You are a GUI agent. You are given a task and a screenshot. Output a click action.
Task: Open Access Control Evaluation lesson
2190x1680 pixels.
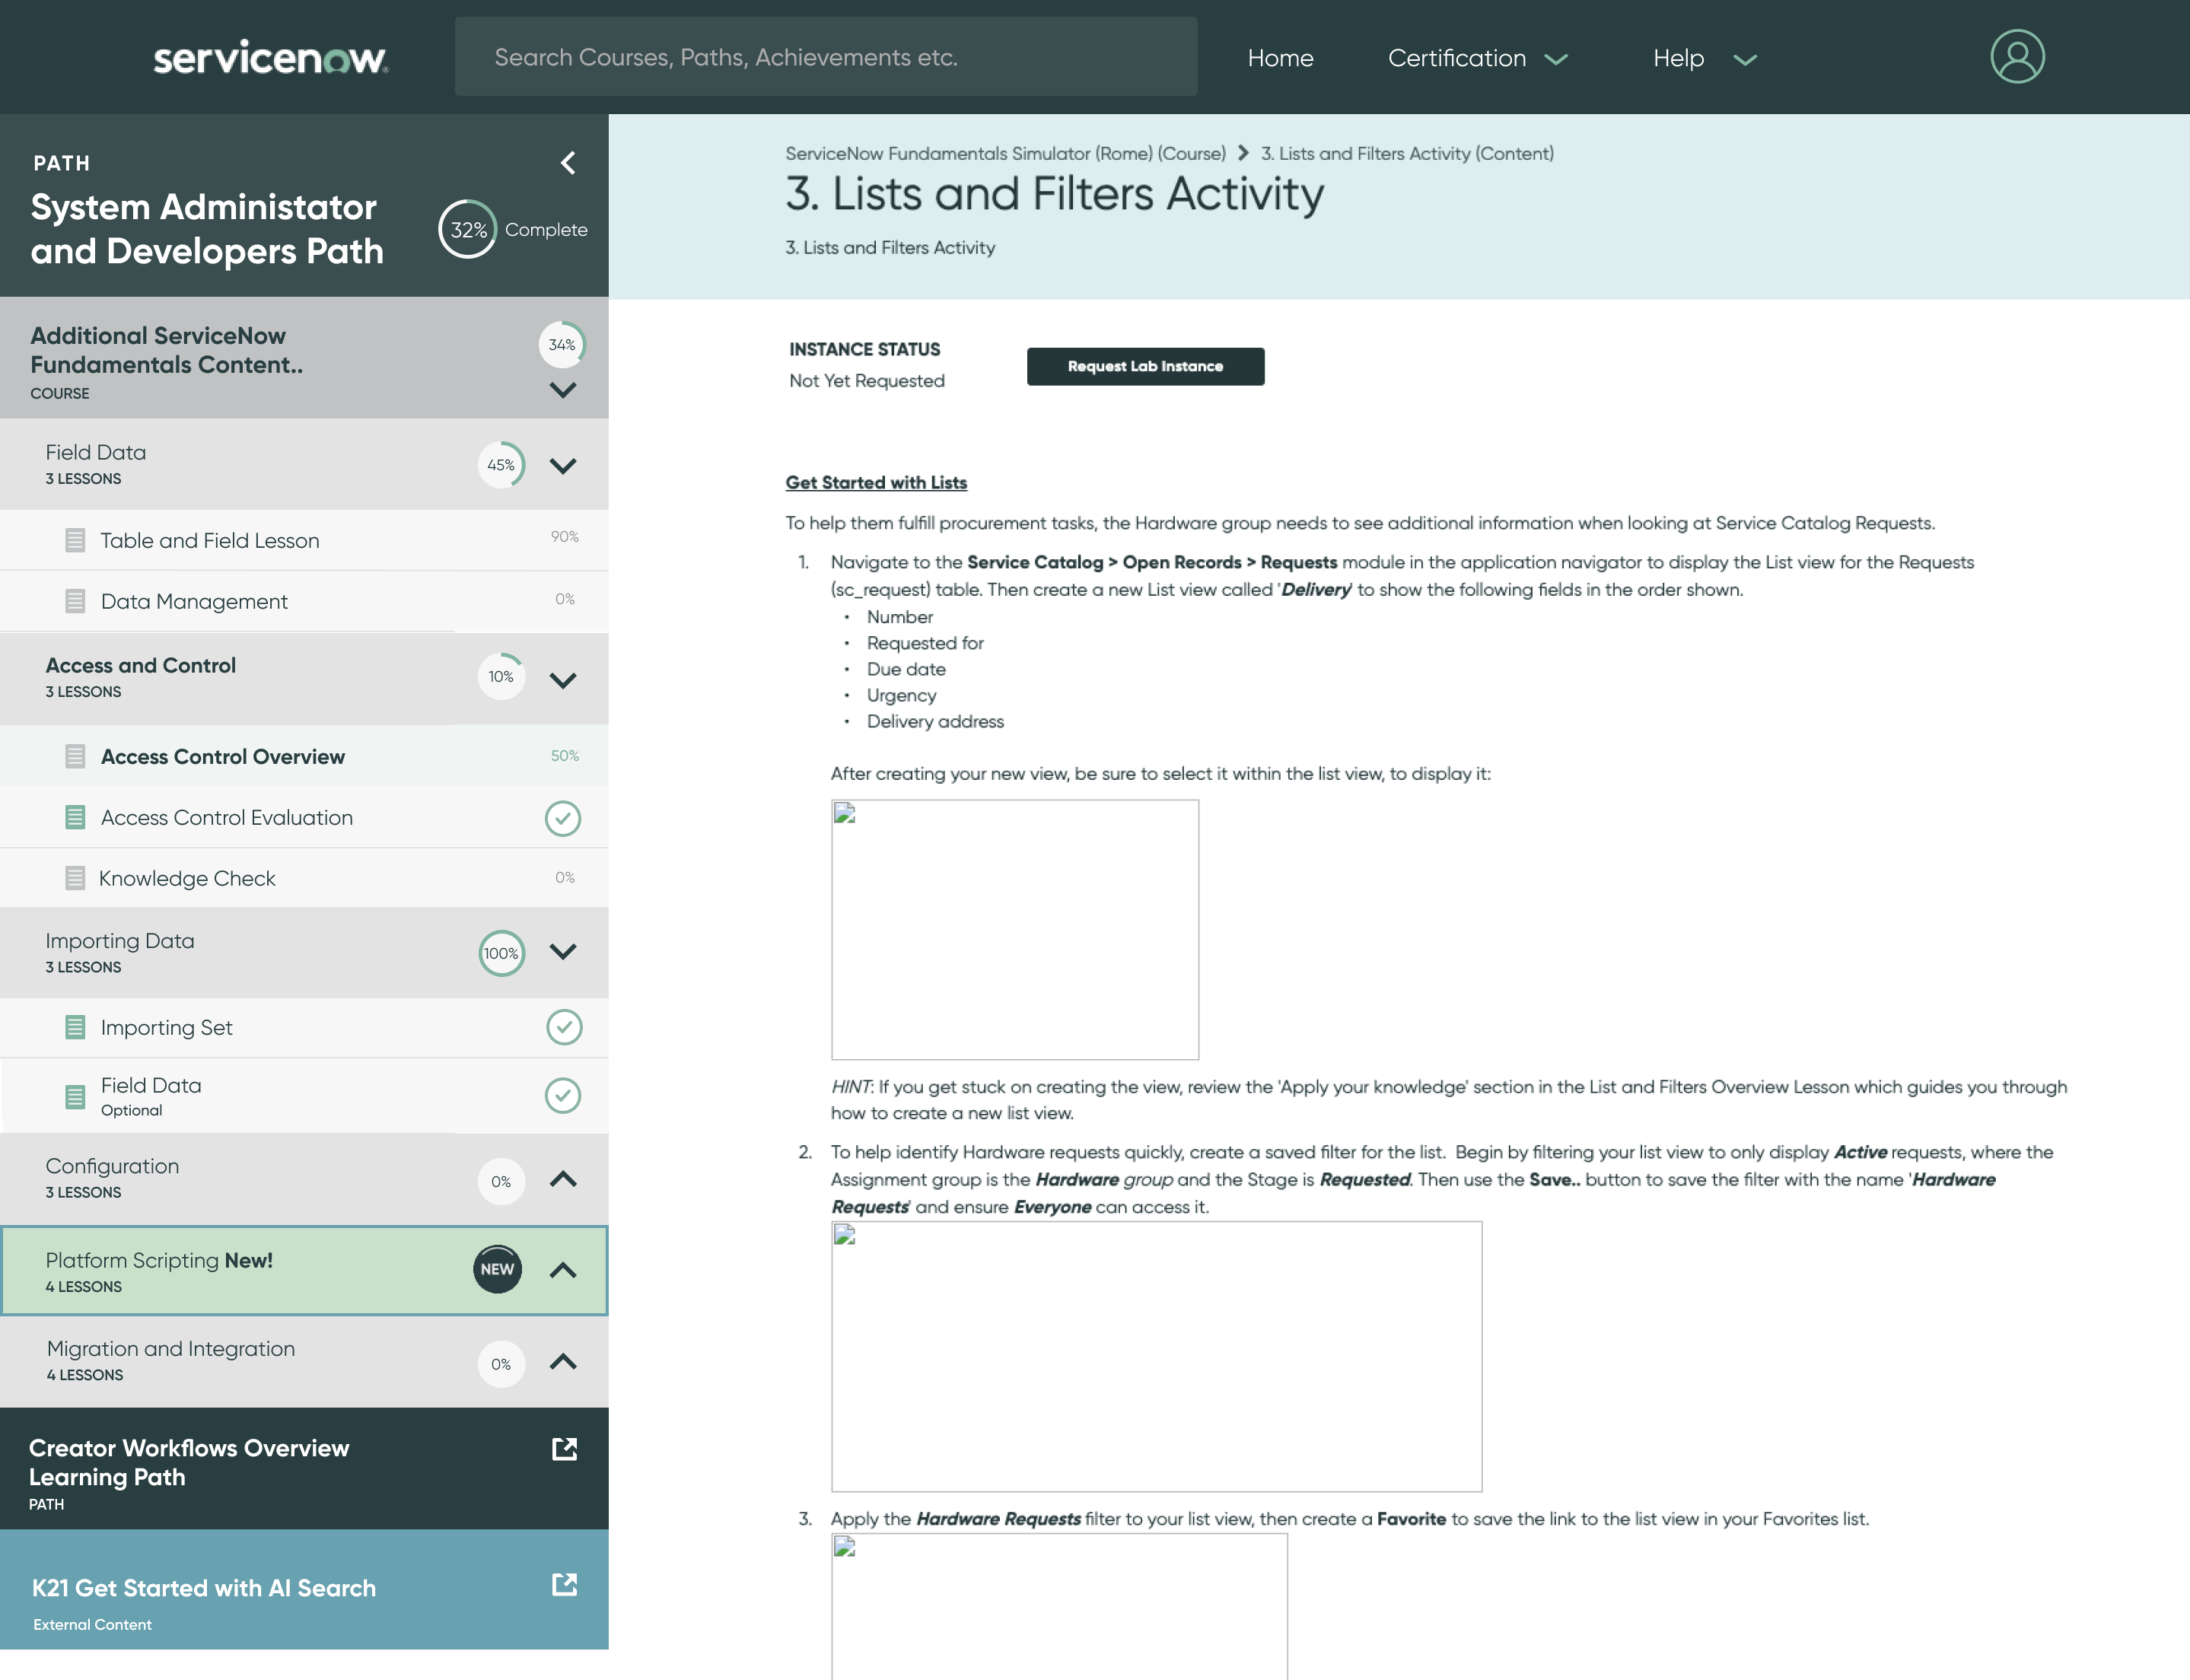[304, 817]
